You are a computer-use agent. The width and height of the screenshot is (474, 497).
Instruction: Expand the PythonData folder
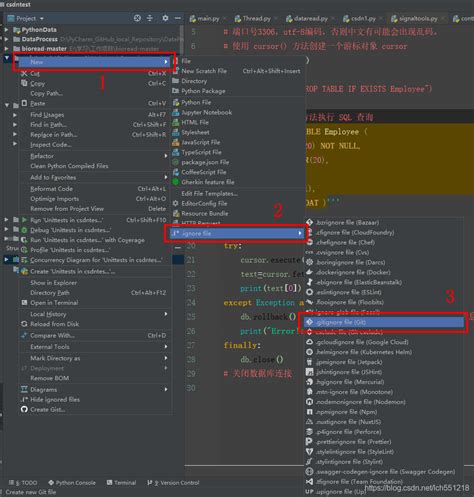[6, 30]
